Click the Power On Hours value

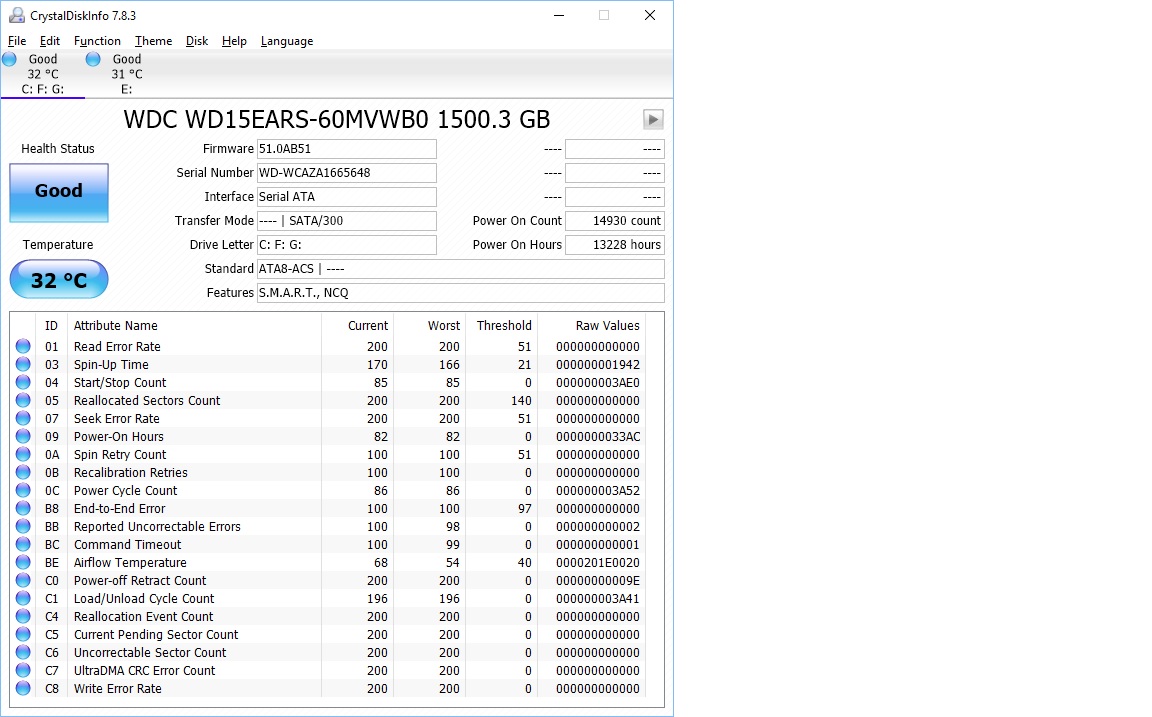tap(614, 245)
